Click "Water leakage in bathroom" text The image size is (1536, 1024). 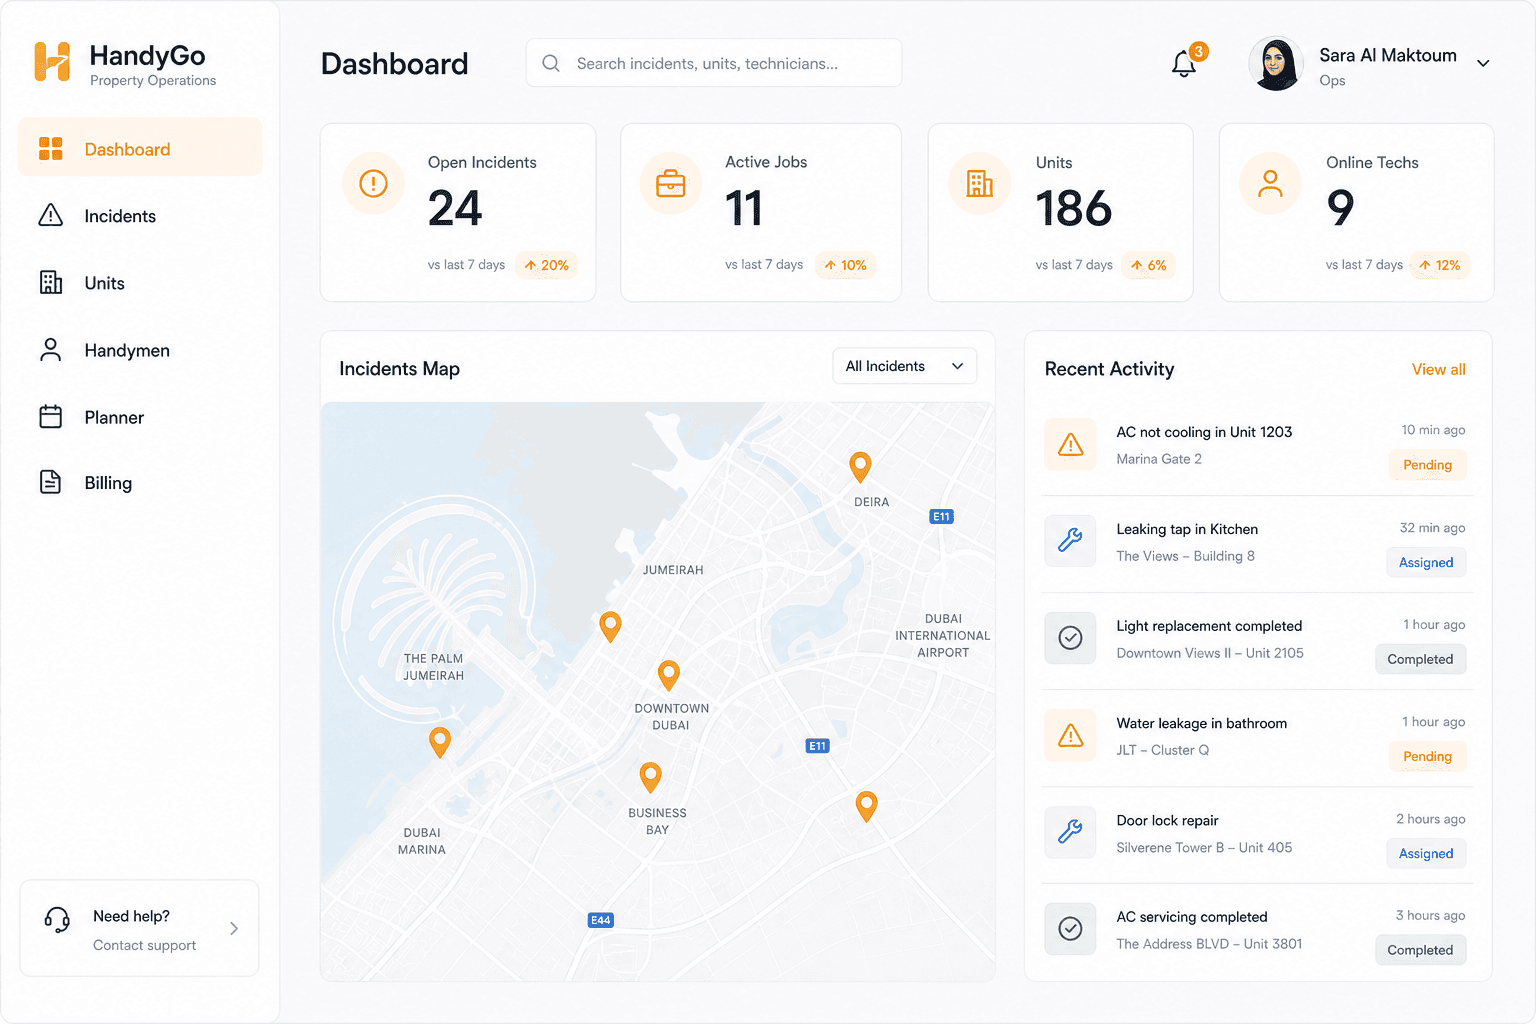1201,723
